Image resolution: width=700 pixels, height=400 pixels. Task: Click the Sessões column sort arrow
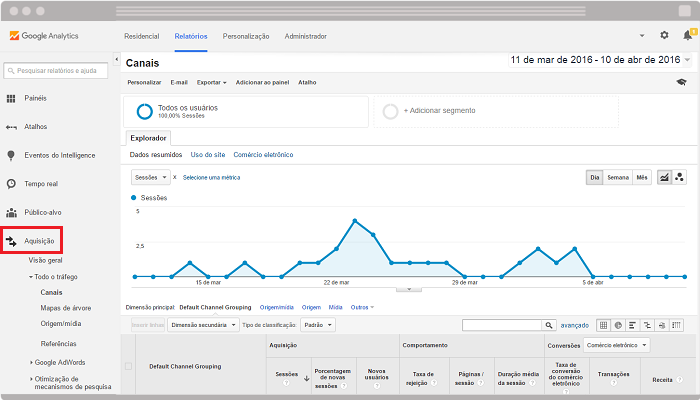pos(307,379)
